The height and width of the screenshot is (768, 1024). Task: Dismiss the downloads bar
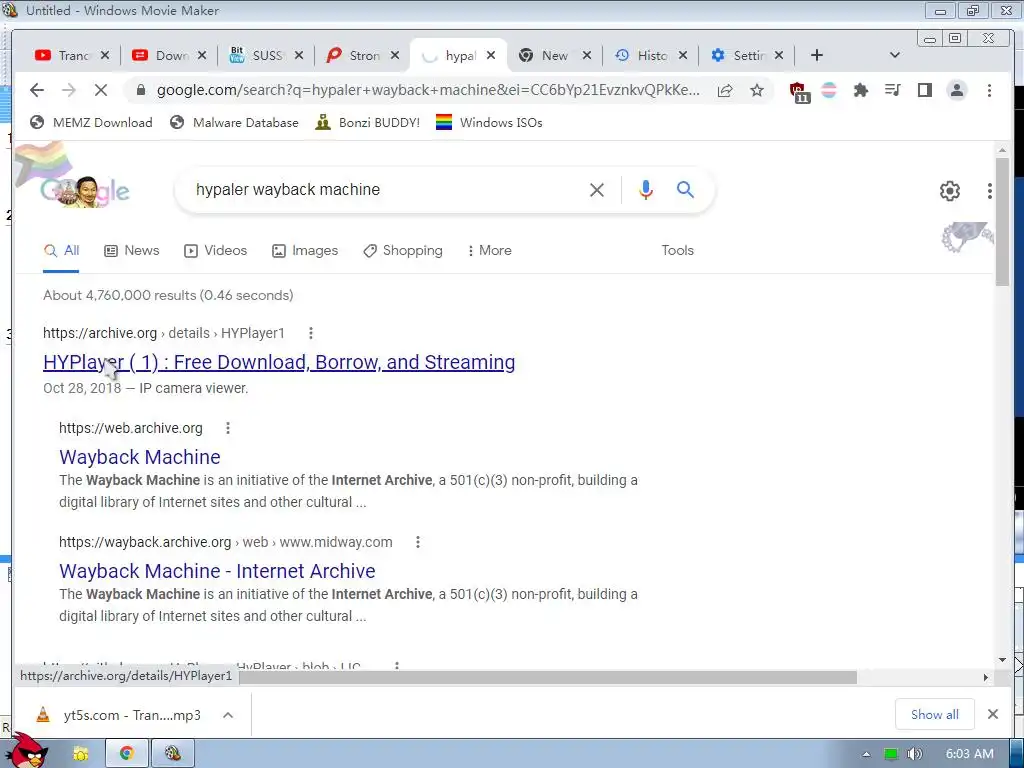coord(993,714)
